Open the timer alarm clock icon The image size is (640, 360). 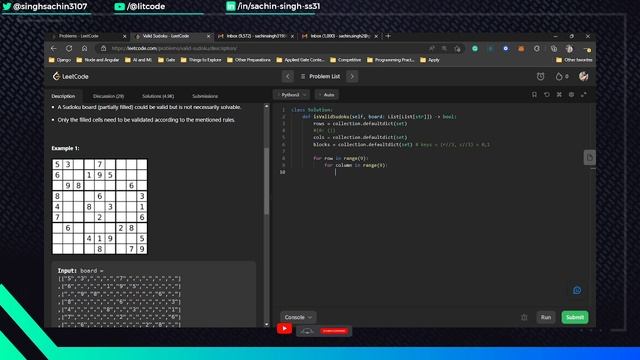540,76
